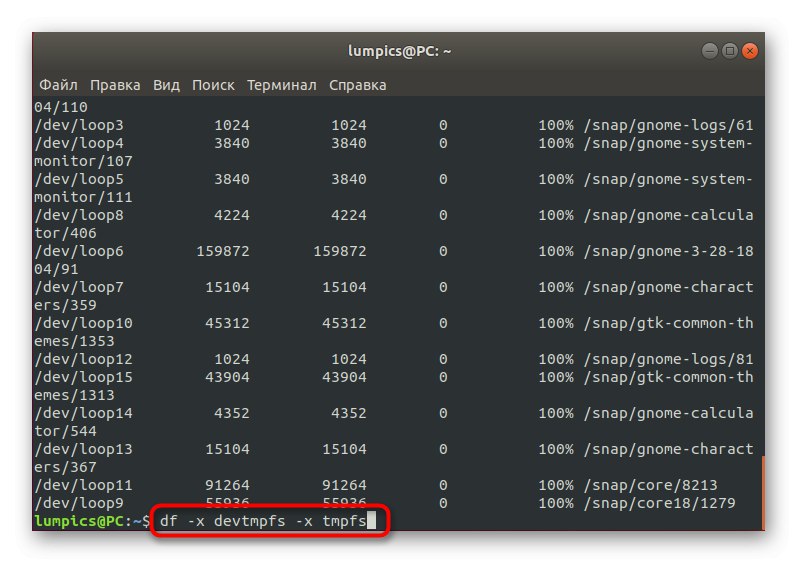Click the /snap/gnome-3-28-18 mount path
797x563 pixels.
[x=668, y=252]
